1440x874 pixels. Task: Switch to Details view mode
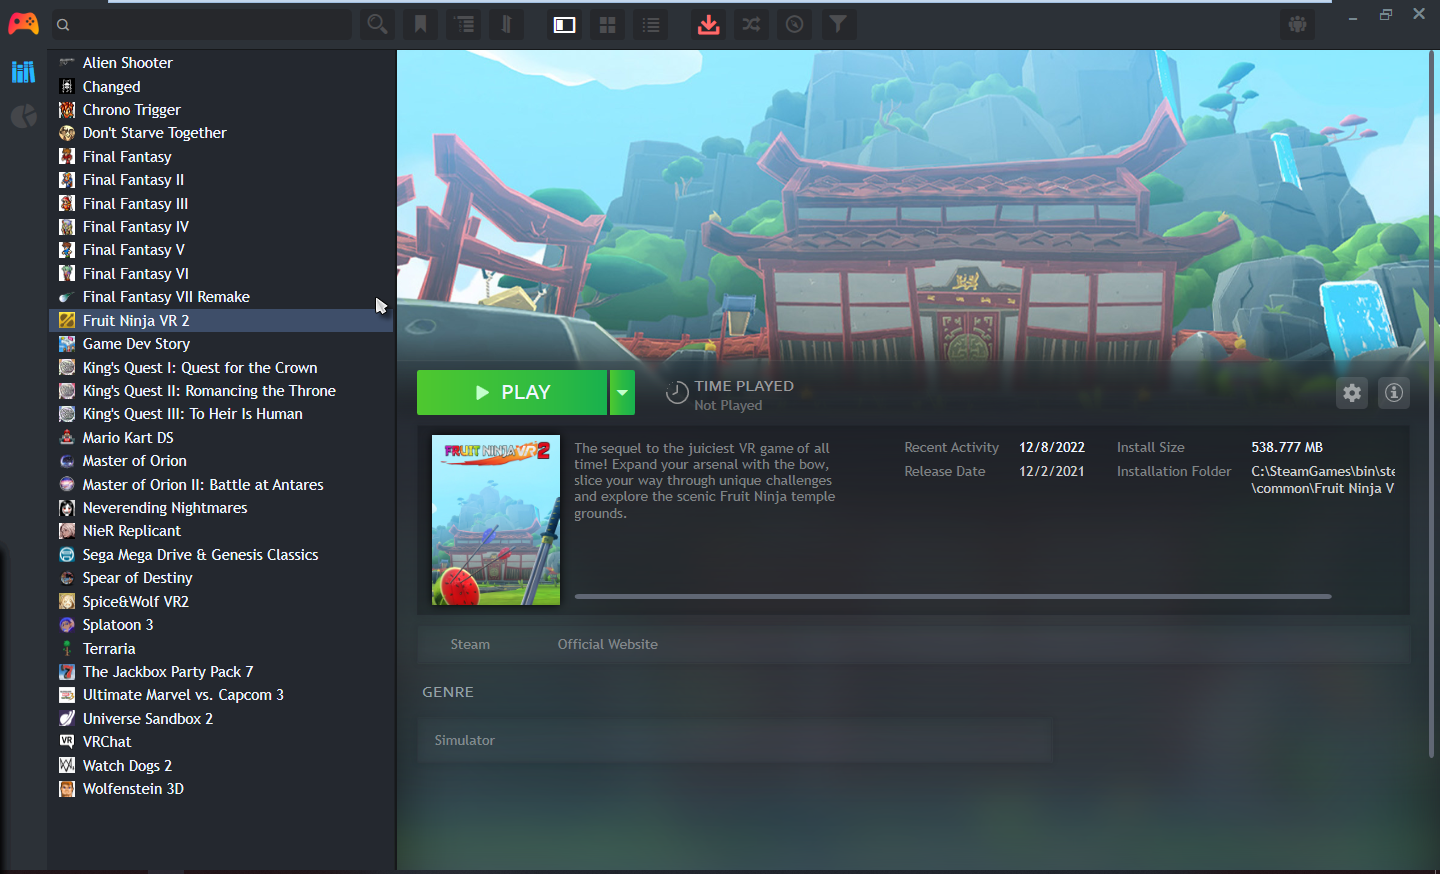(565, 24)
